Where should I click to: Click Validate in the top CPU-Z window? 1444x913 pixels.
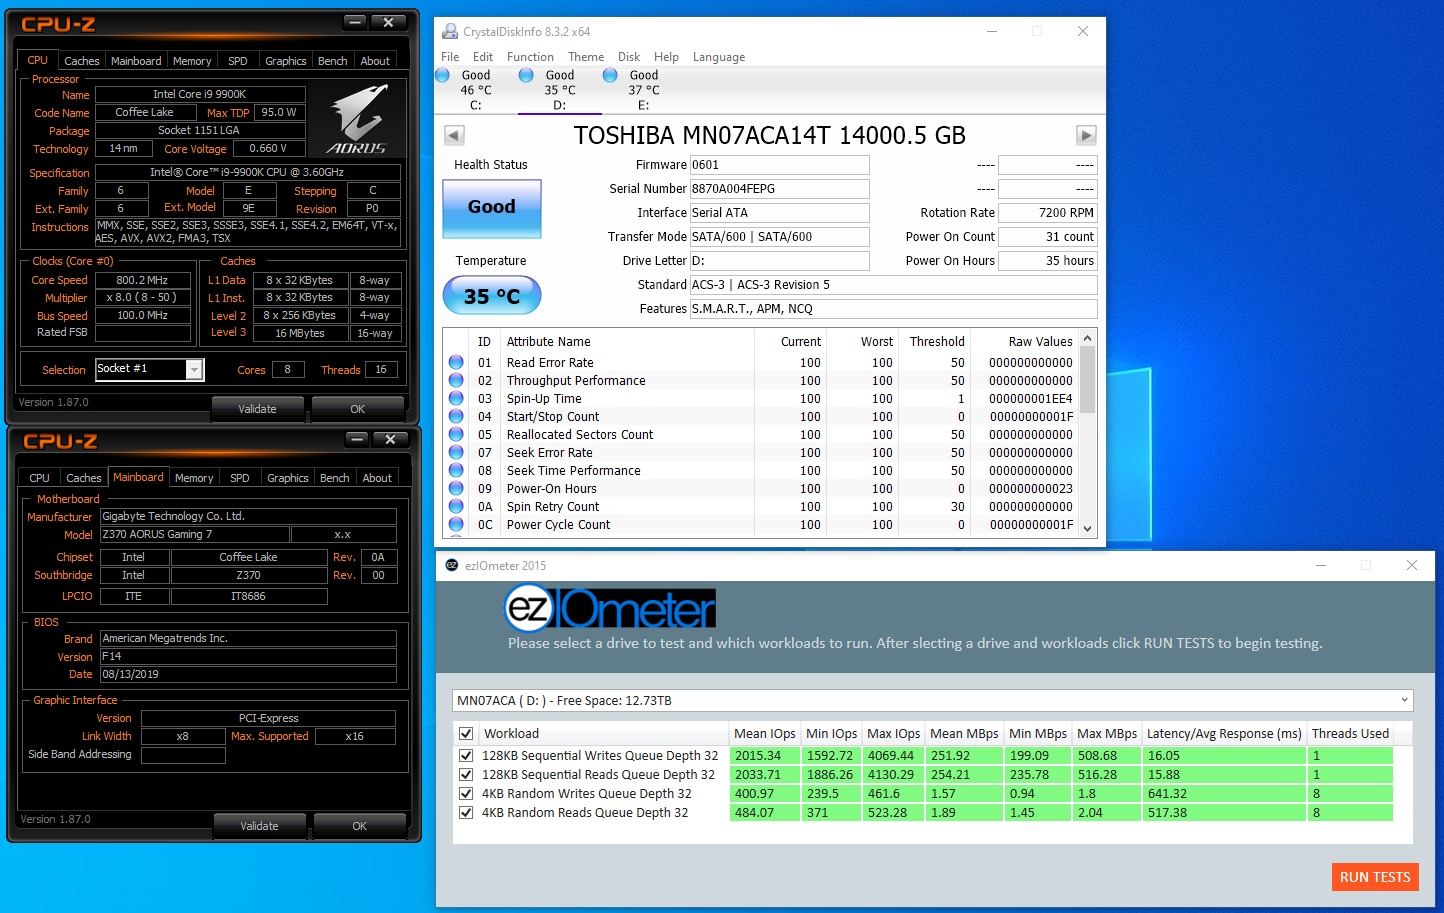coord(257,409)
